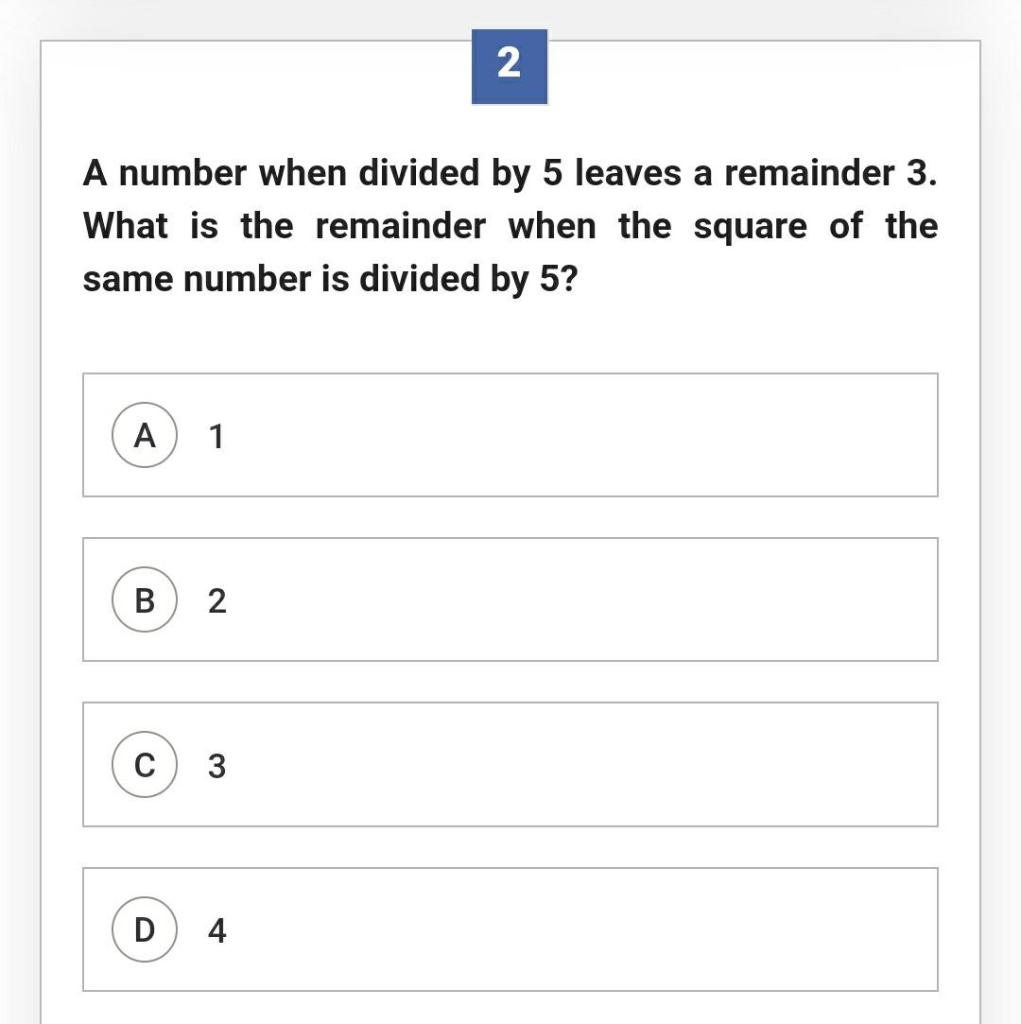Click the answer label 2 beside circle B
Image resolution: width=1021 pixels, height=1024 pixels.
216,600
